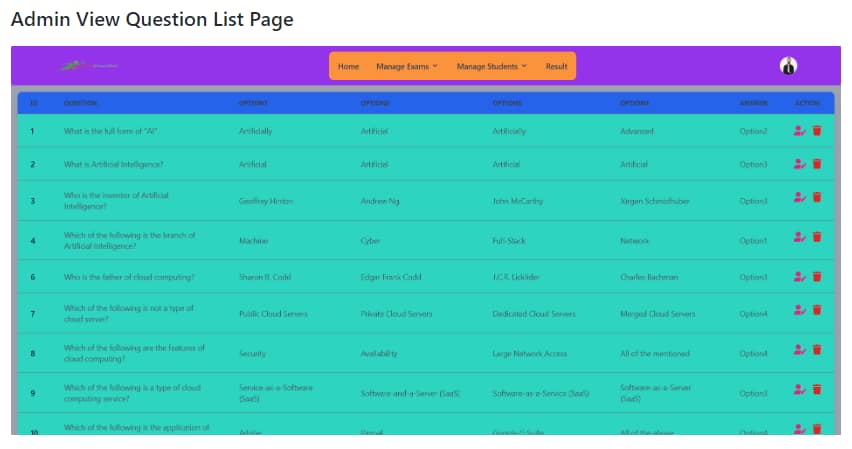This screenshot has width=852, height=449.
Task: Click the 'John McCarthy' option cell
Action: pyautogui.click(x=518, y=201)
